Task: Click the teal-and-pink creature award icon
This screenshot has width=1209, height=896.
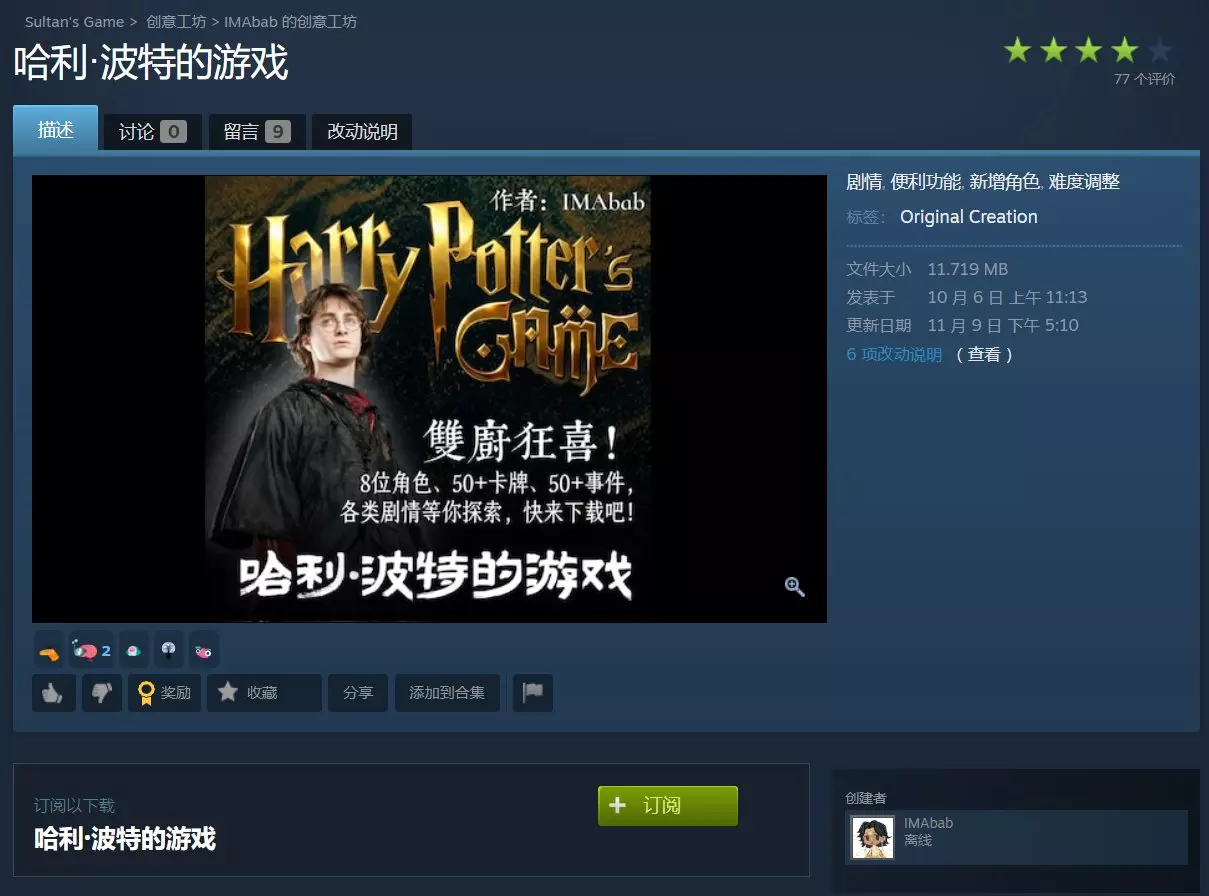Action: coord(134,651)
